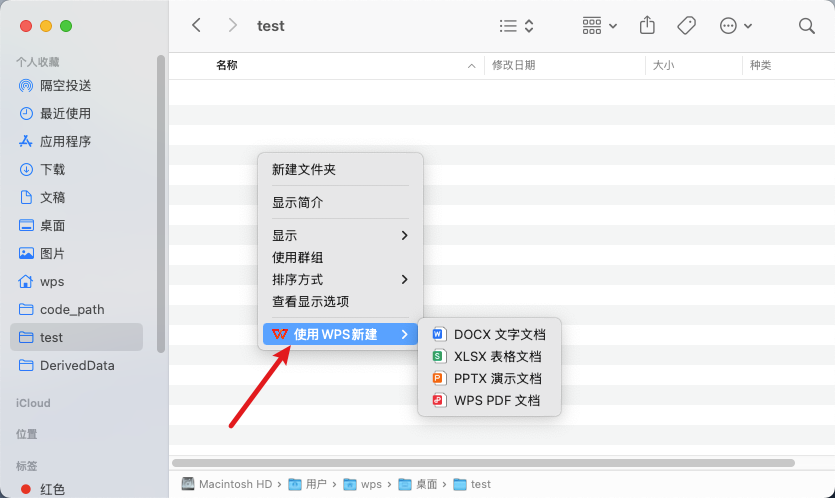This screenshot has width=835, height=498.
Task: Open 最近使用 in the sidebar
Action: pyautogui.click(x=76, y=113)
